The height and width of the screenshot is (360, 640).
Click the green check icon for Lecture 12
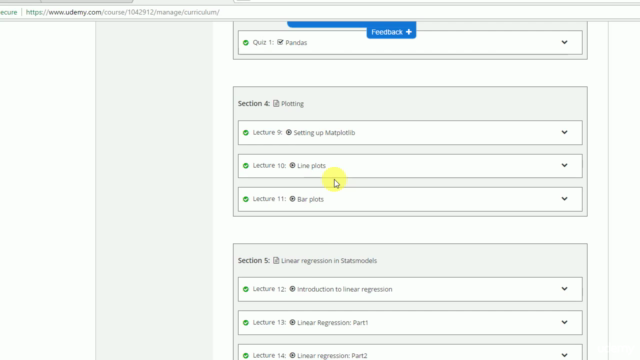click(x=246, y=289)
